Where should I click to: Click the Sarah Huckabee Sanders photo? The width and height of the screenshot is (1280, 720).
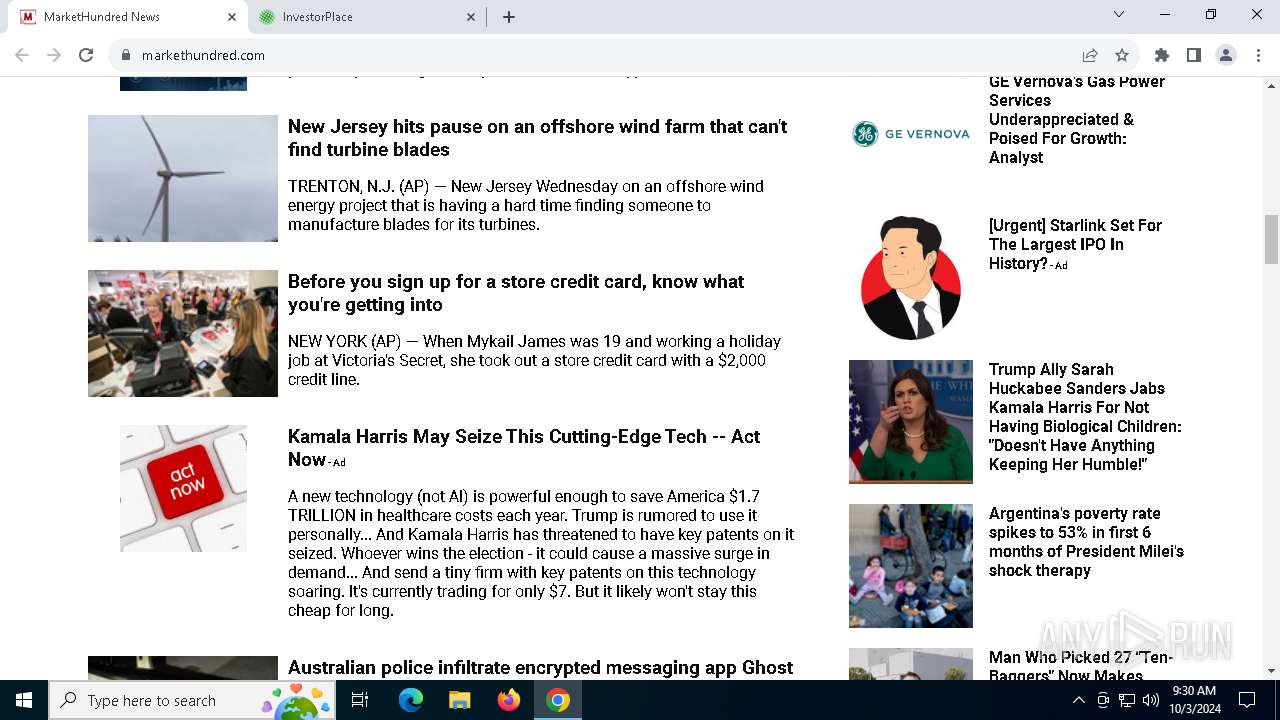coord(911,422)
